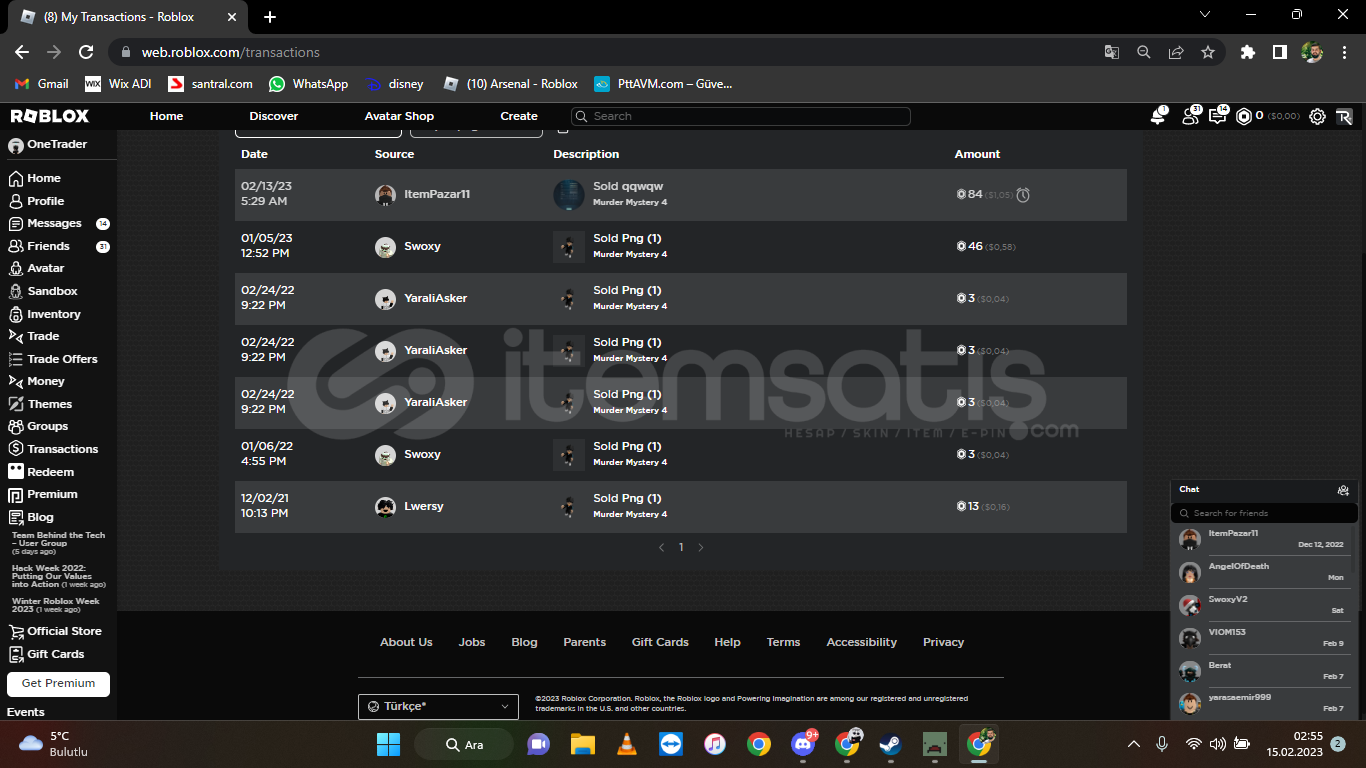The image size is (1366, 768).
Task: Open About Us footer link
Action: click(406, 642)
